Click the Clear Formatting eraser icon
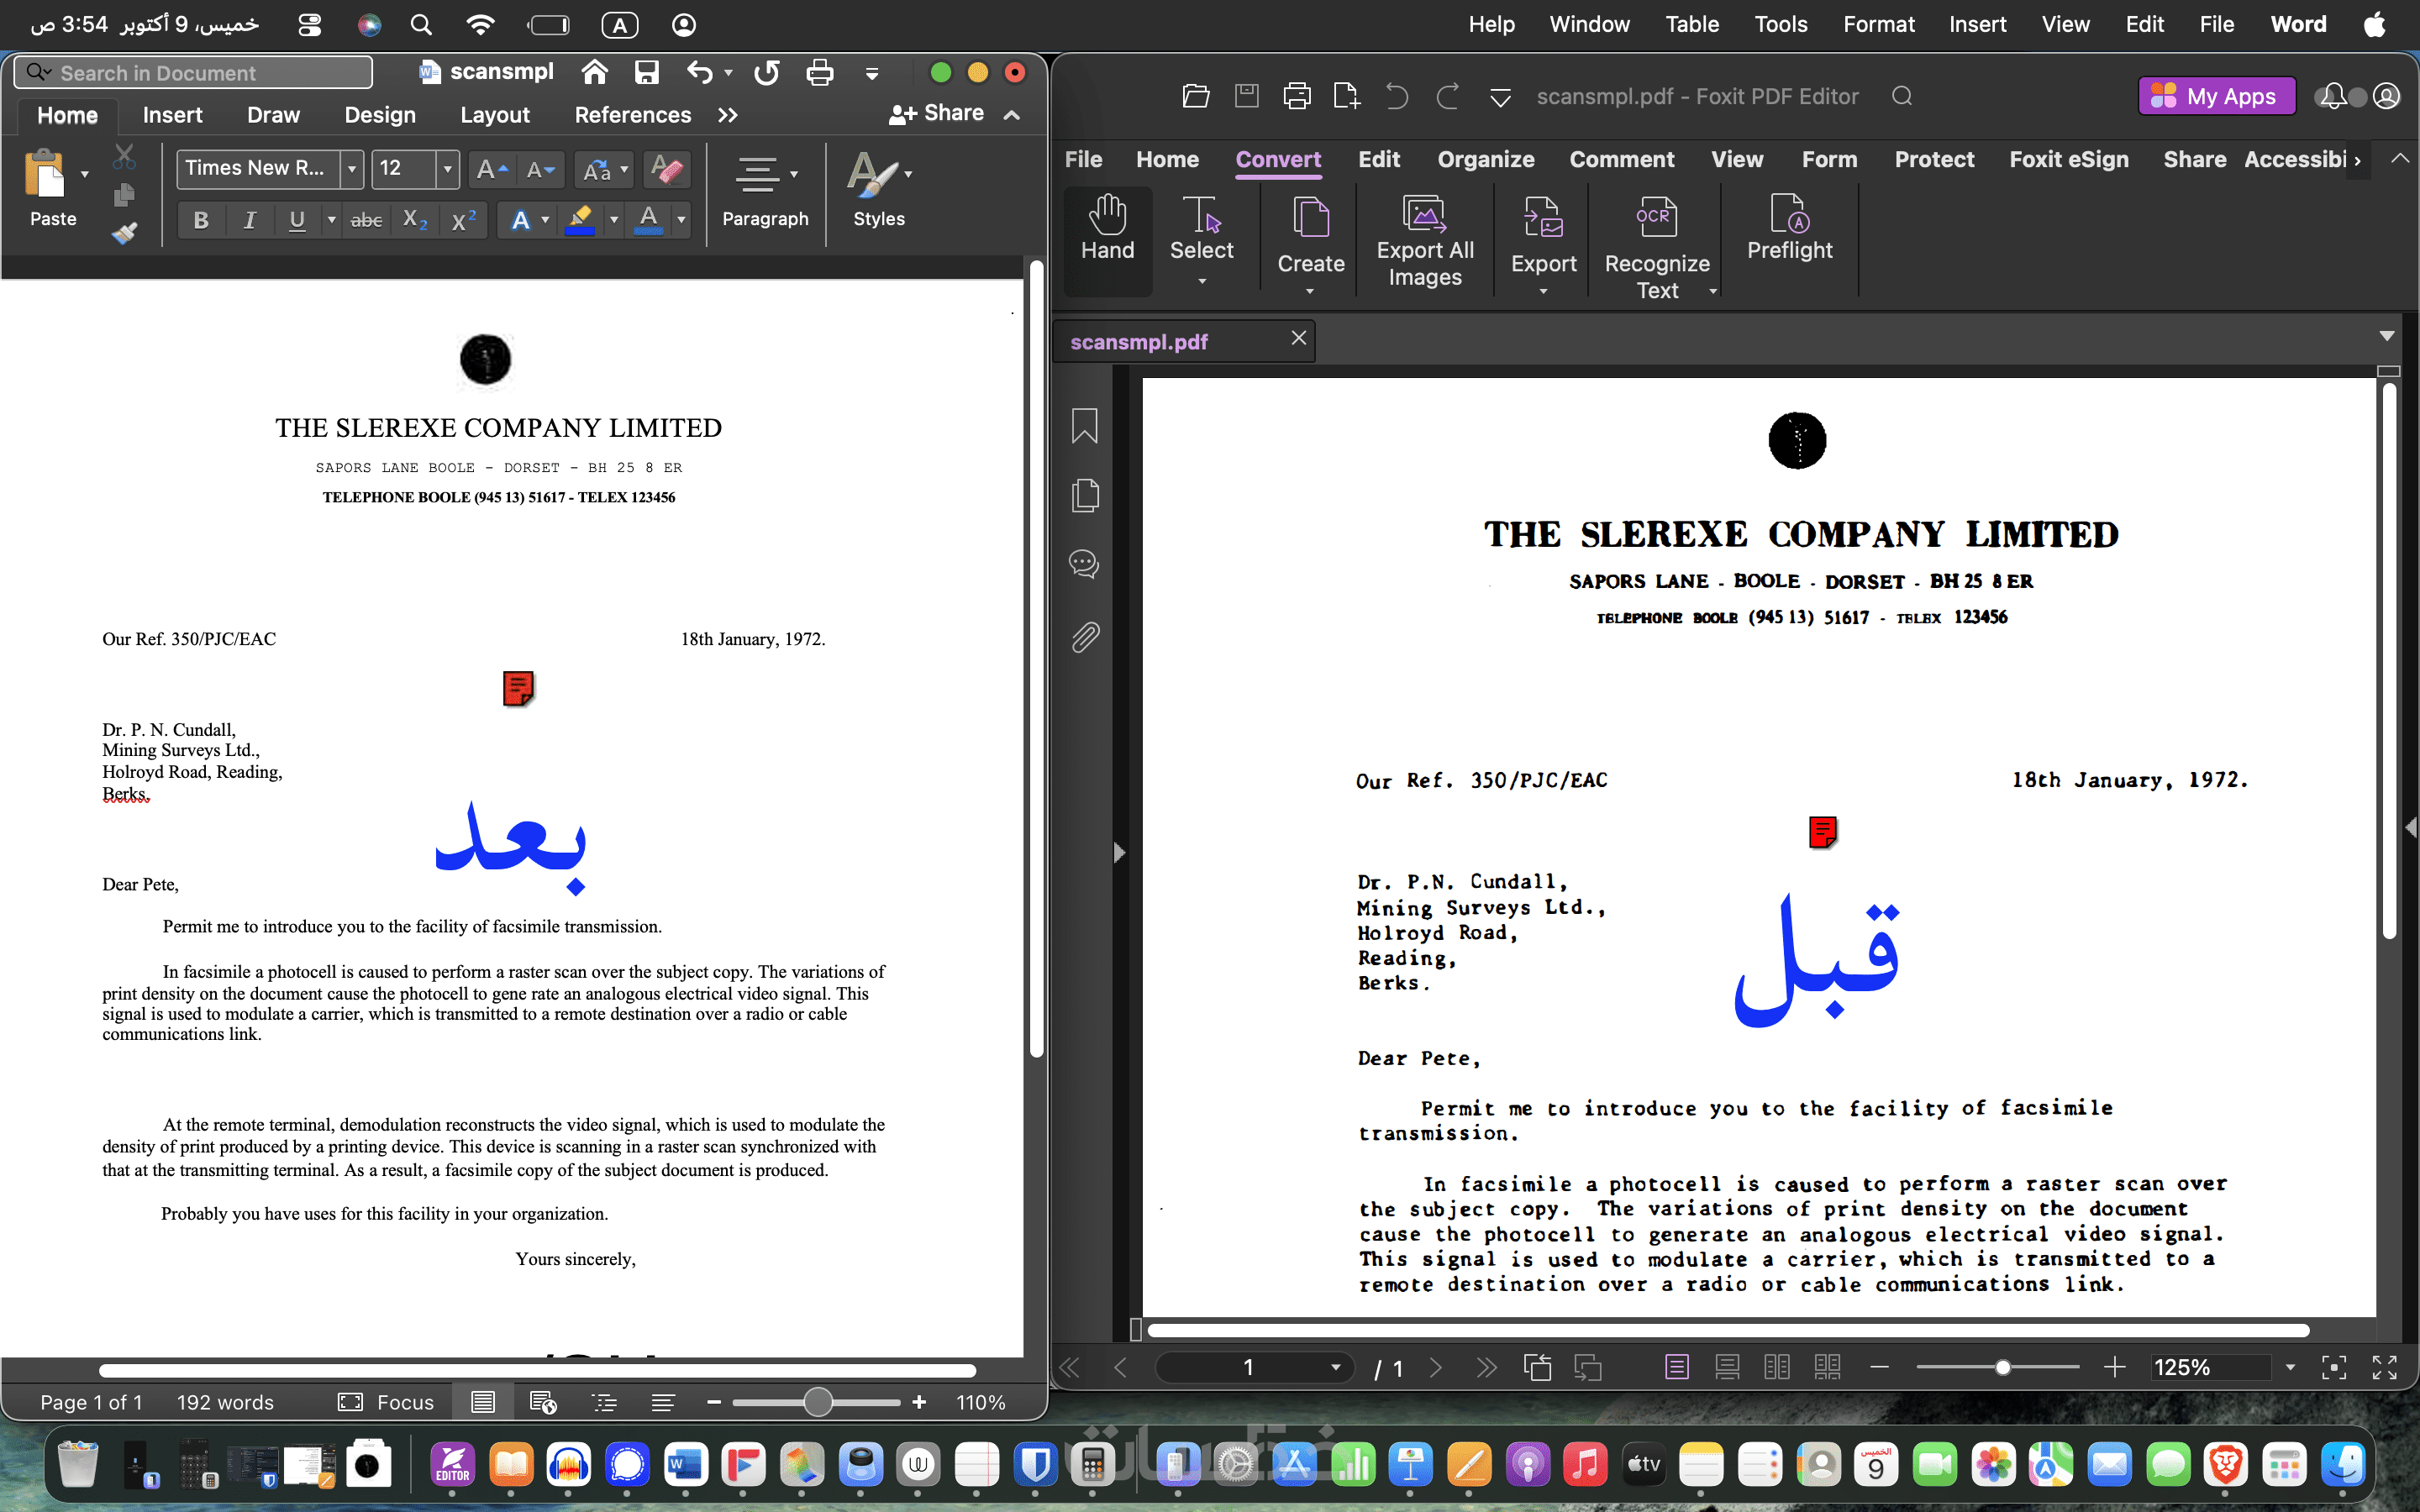This screenshot has width=2420, height=1512. coord(667,169)
